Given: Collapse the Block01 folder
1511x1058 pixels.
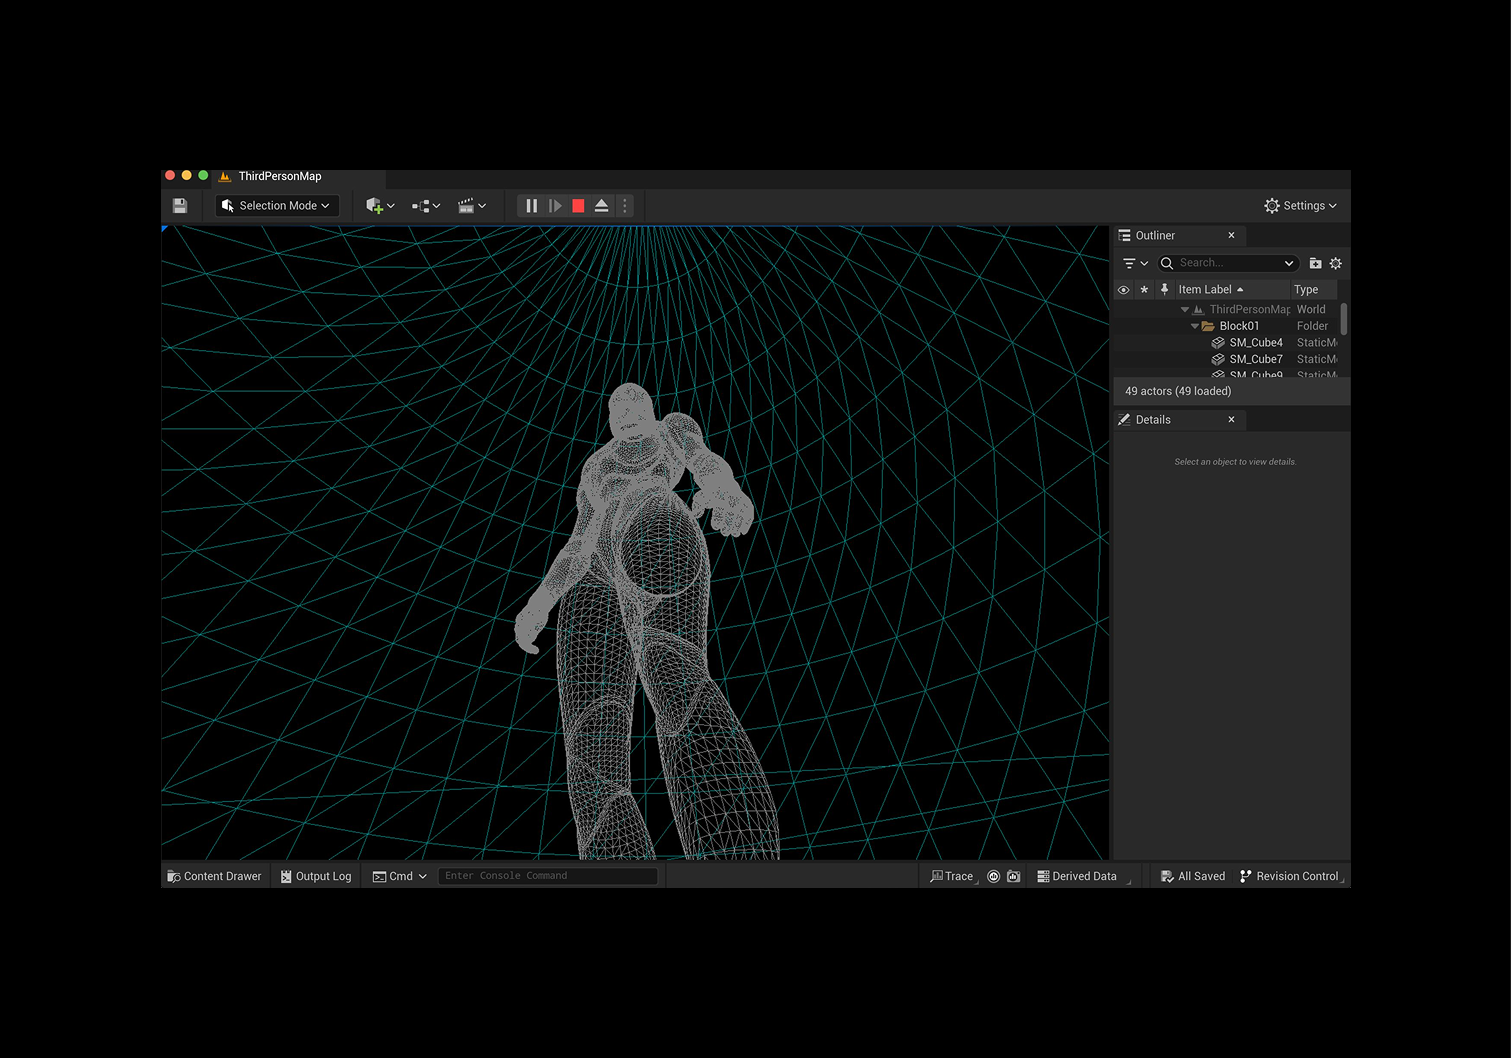Looking at the screenshot, I should click(1195, 326).
